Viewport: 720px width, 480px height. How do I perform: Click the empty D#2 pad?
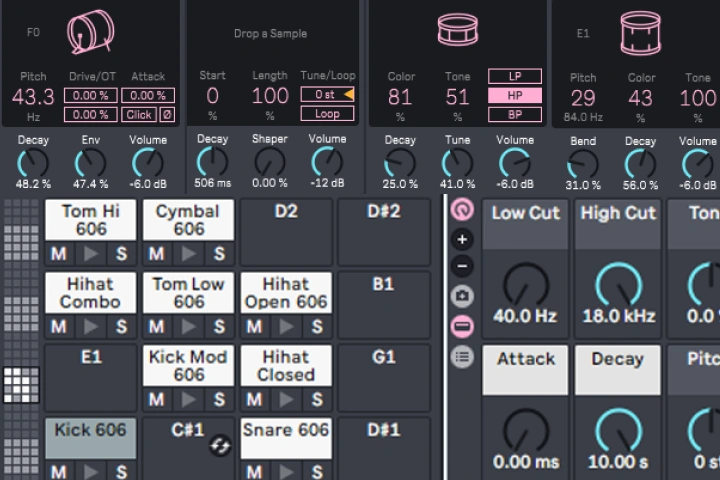384,232
